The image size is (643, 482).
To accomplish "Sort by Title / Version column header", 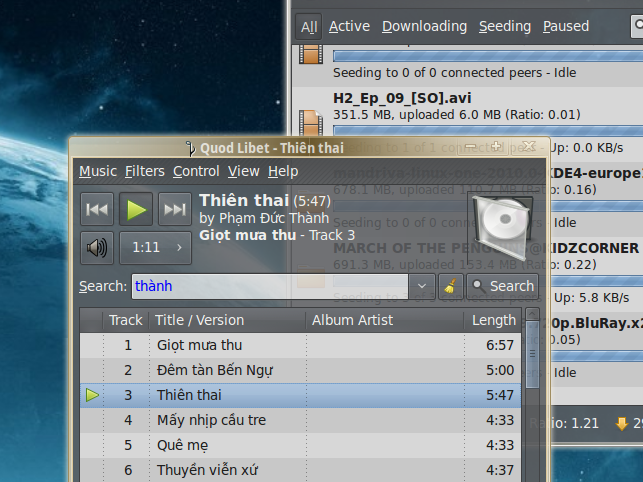I will pos(228,320).
